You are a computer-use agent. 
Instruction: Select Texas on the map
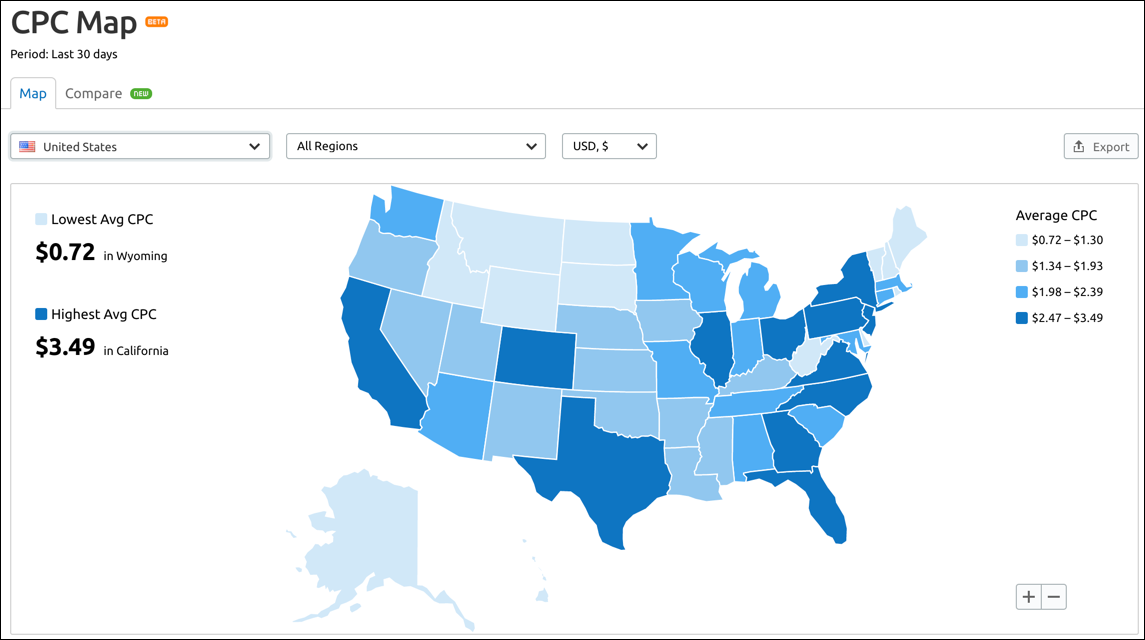(599, 460)
